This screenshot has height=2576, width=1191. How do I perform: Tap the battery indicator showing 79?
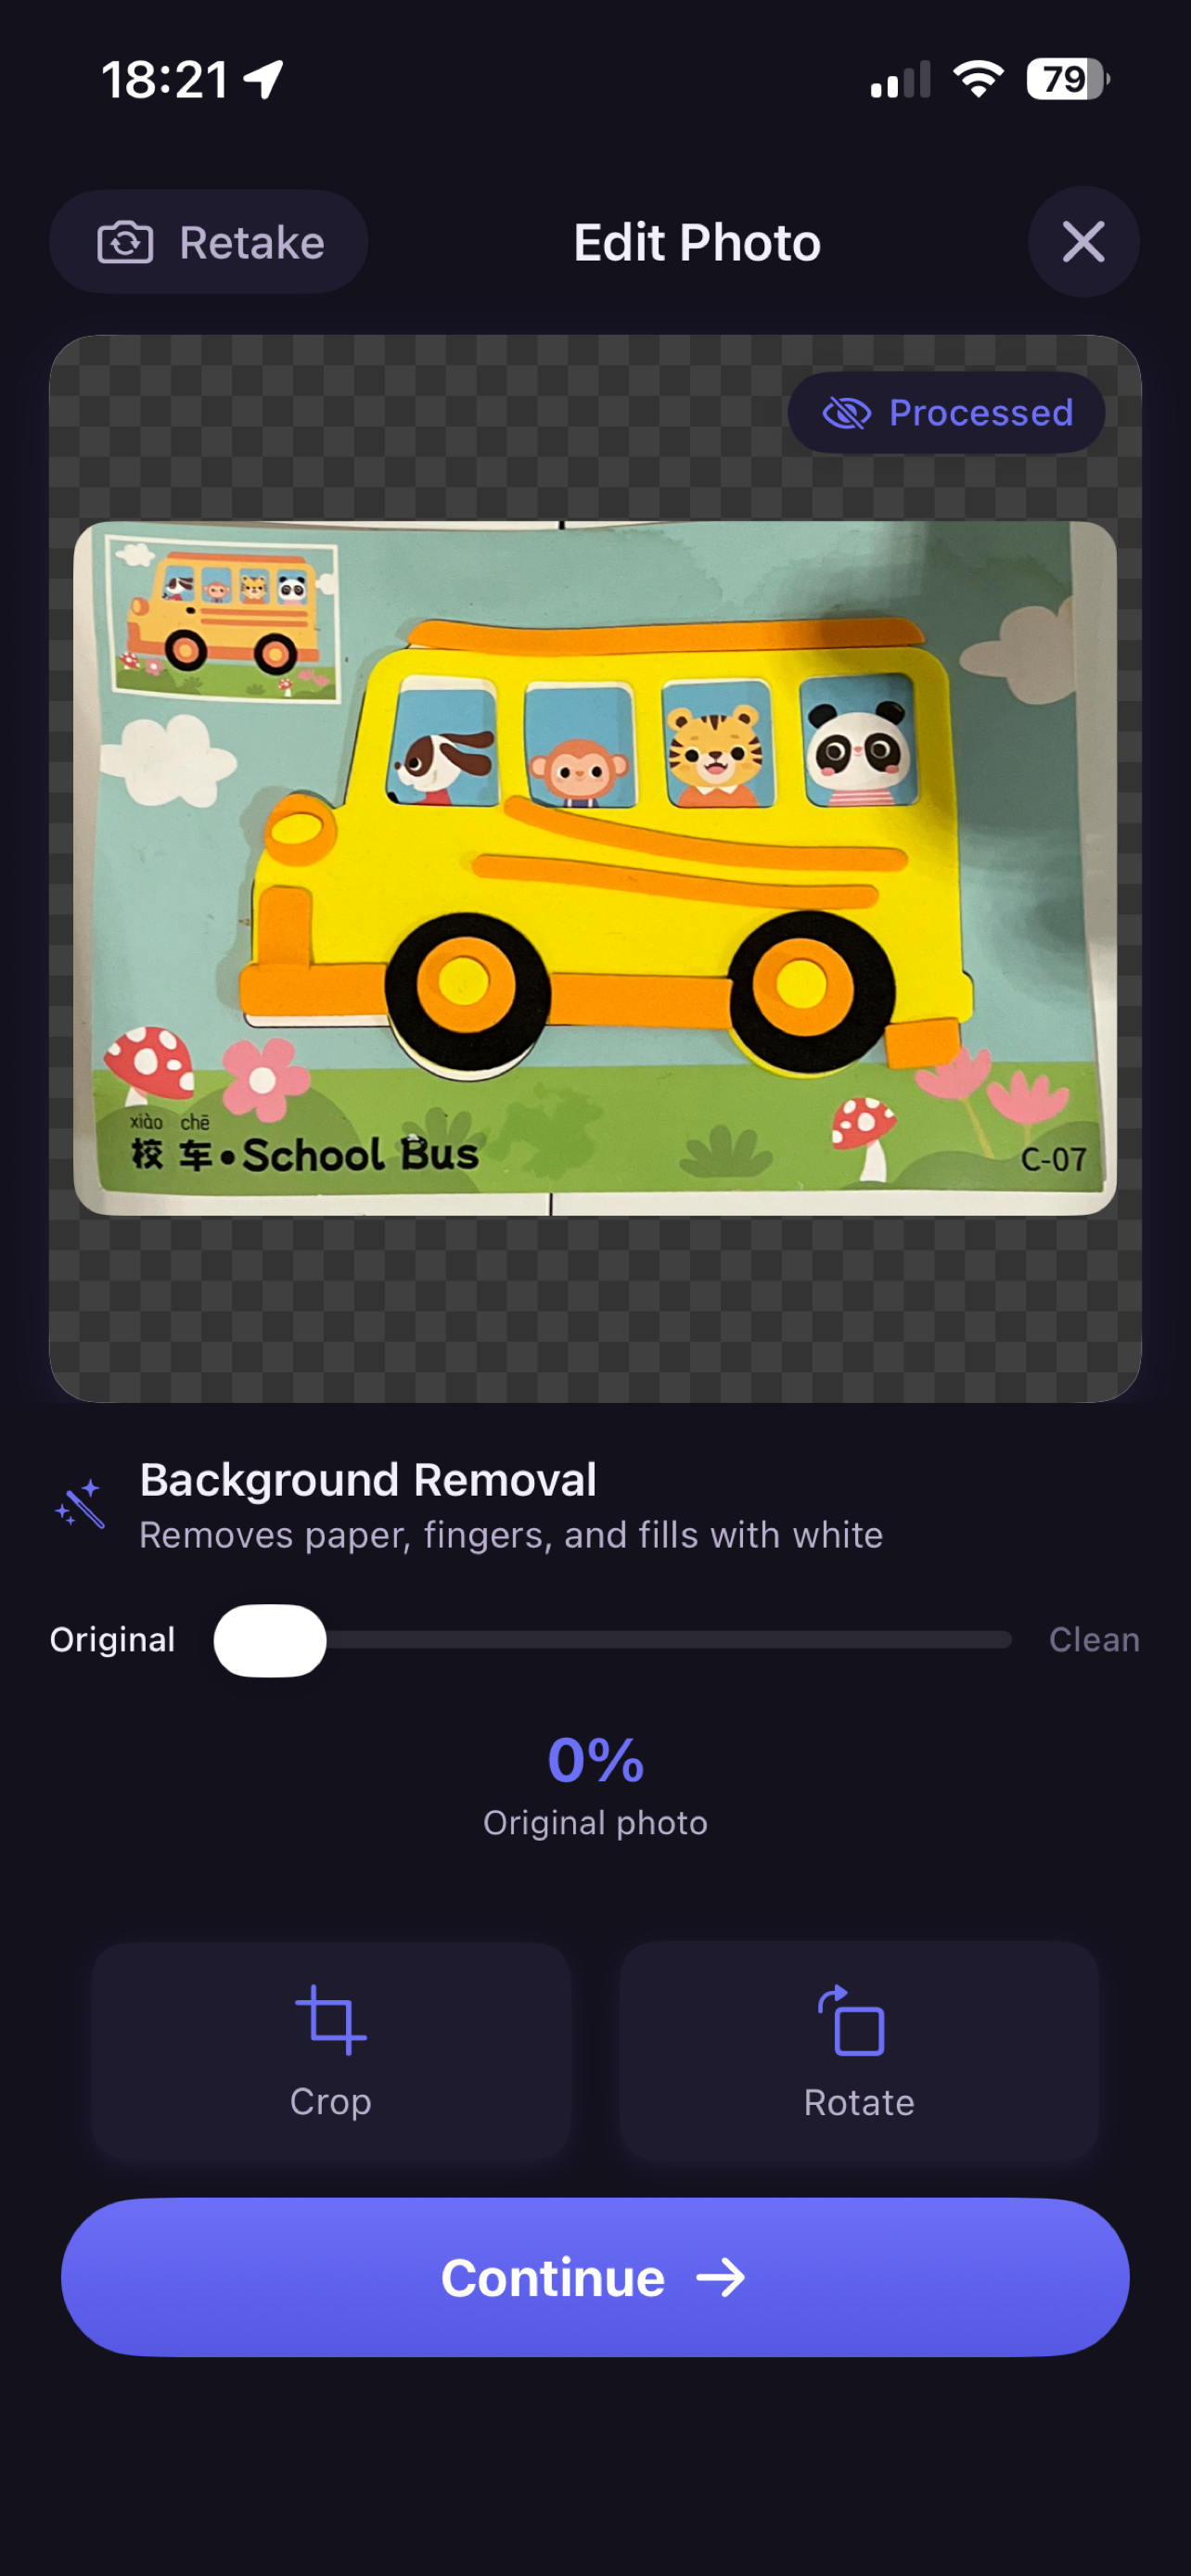[x=1067, y=79]
